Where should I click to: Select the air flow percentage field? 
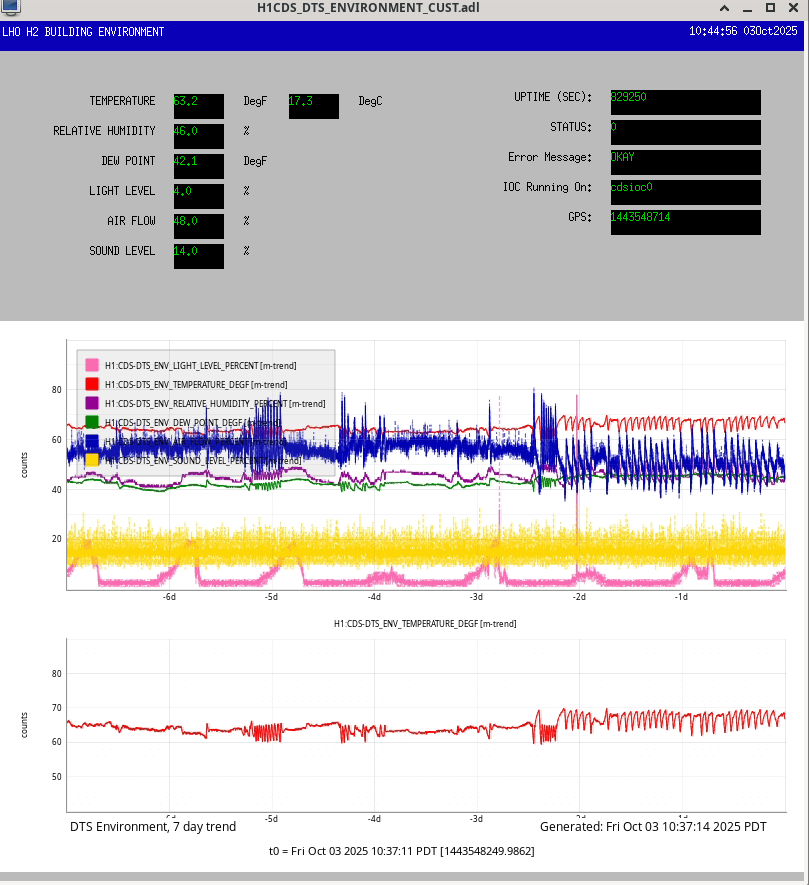coord(198,226)
